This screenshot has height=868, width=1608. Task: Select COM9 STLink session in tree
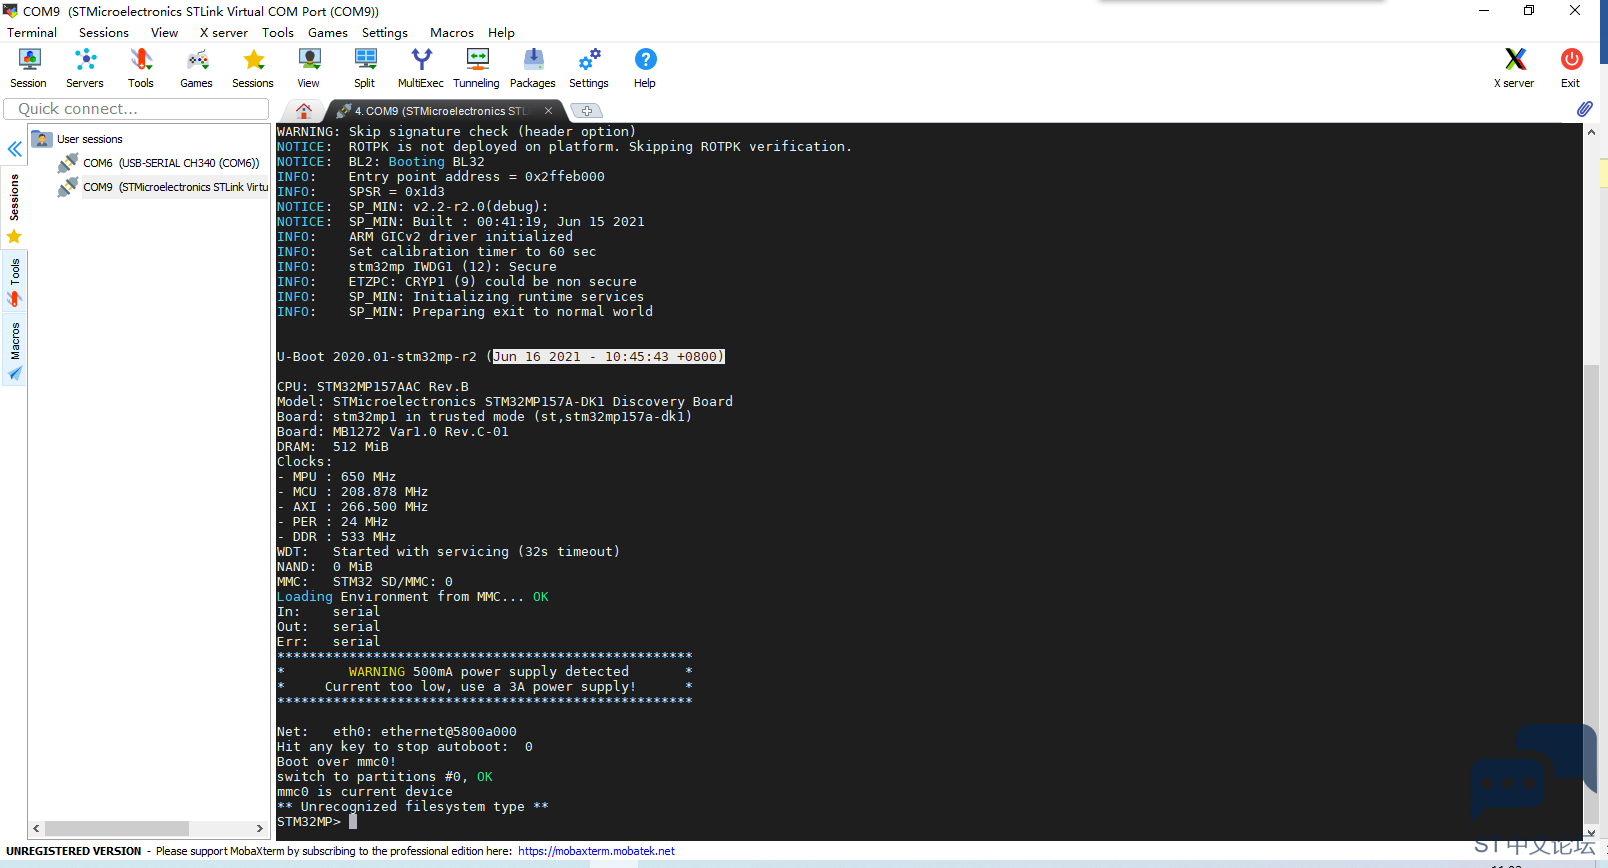[175, 187]
